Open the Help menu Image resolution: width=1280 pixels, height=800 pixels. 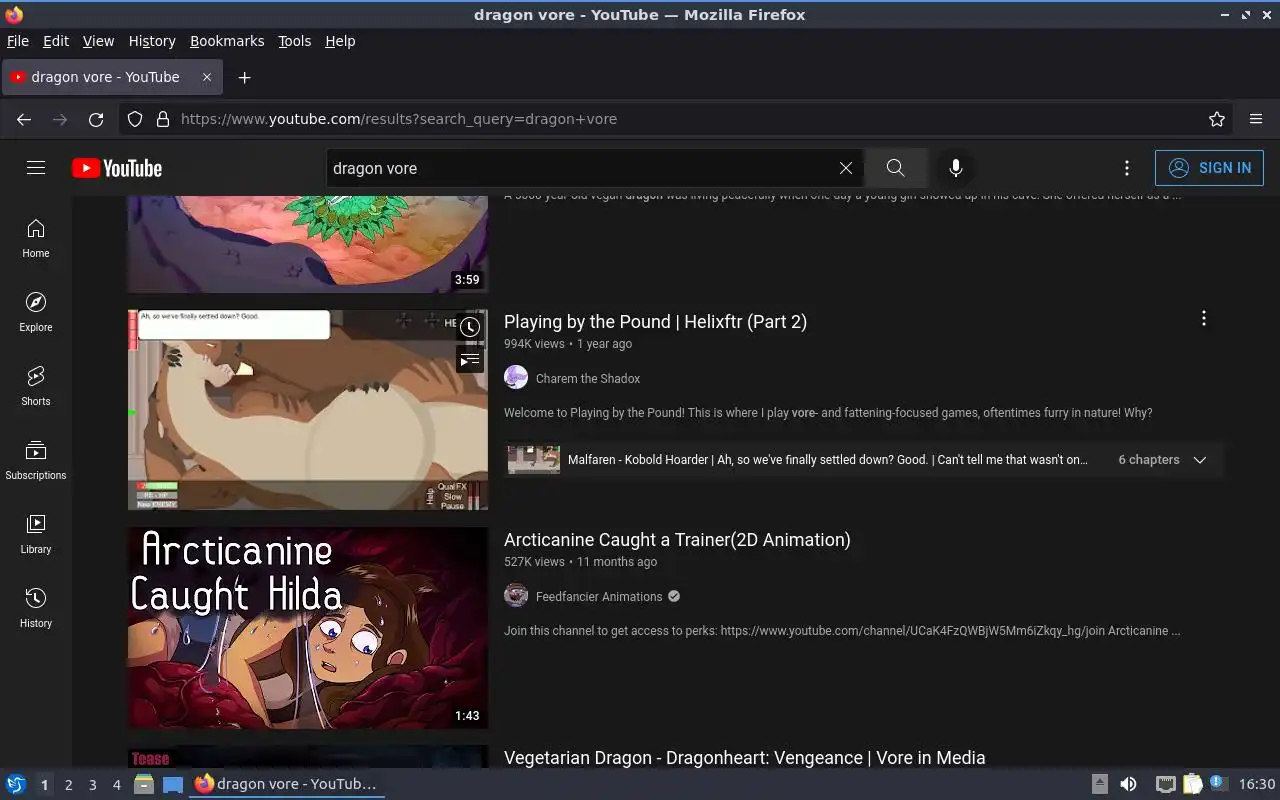click(340, 41)
